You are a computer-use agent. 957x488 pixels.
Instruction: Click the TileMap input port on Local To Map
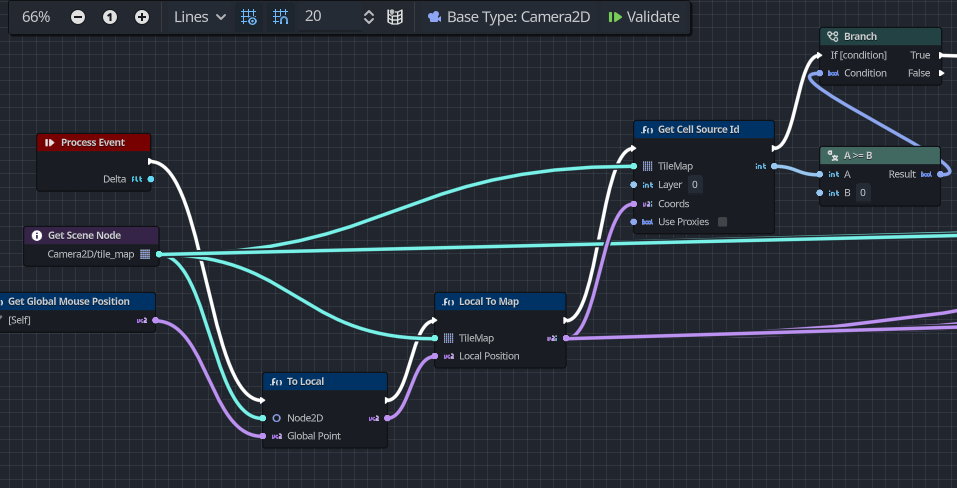435,338
